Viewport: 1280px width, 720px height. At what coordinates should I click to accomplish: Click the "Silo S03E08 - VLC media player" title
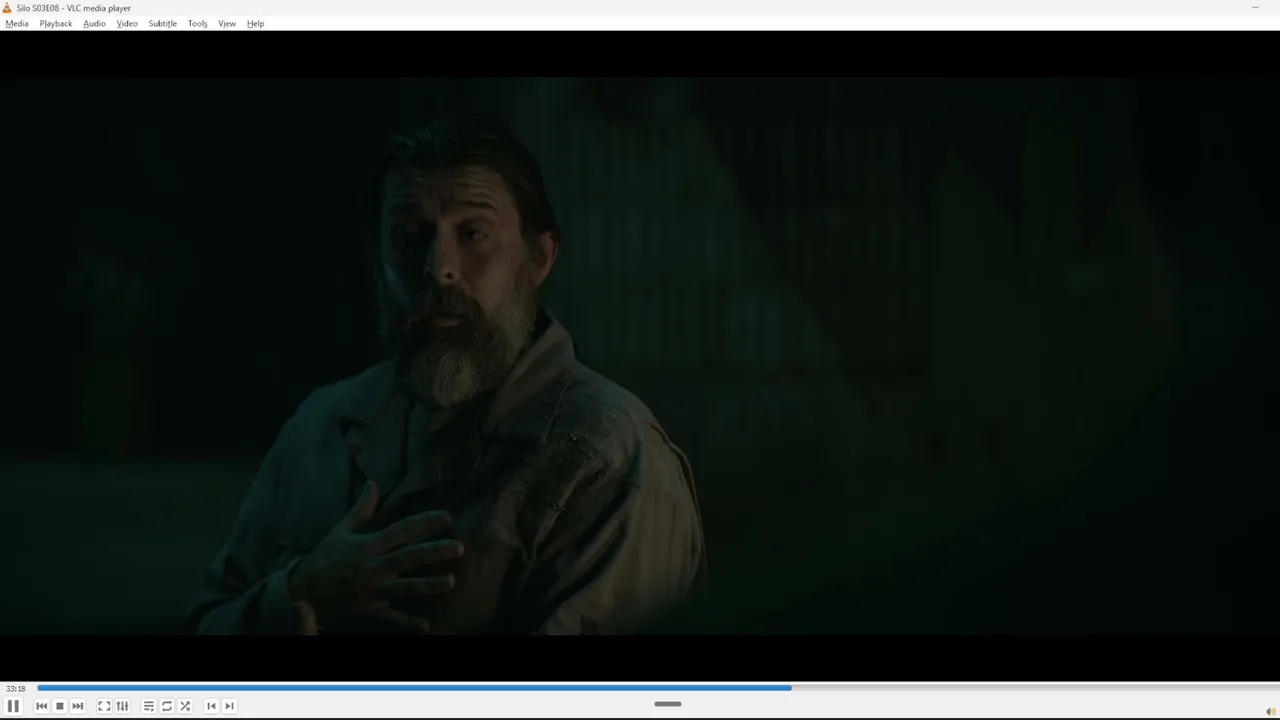click(x=73, y=8)
